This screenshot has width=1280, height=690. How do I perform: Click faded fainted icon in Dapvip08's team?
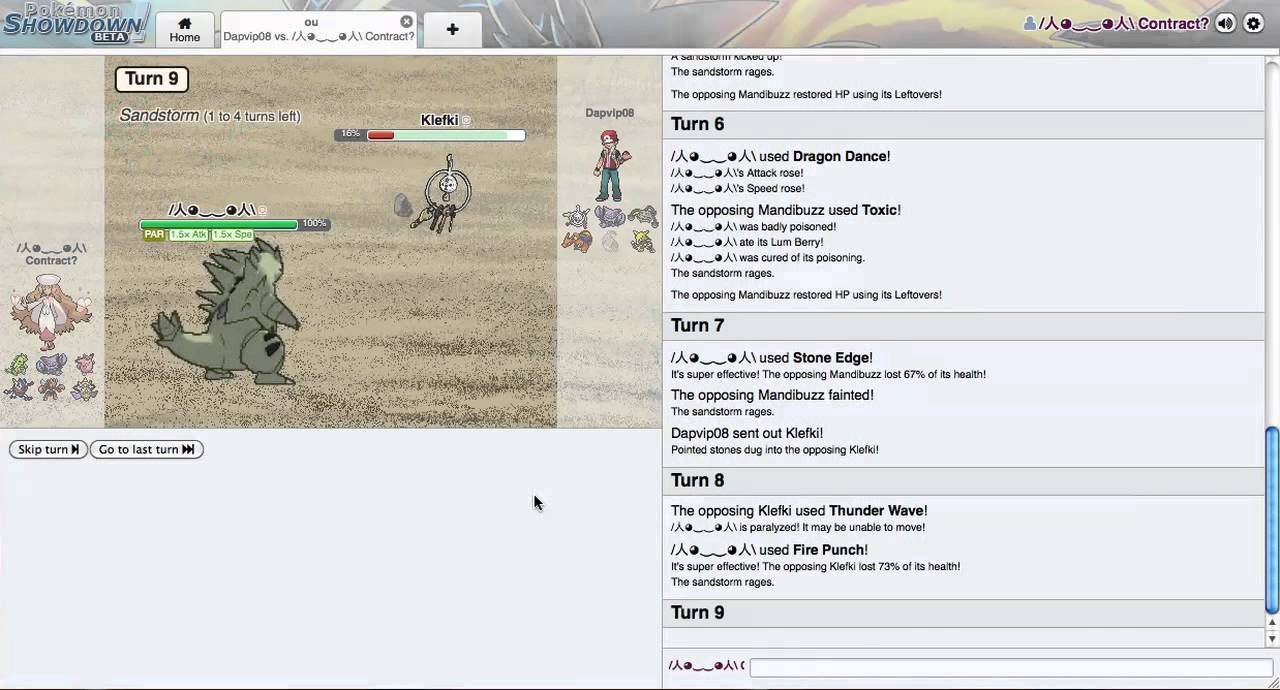coord(609,241)
